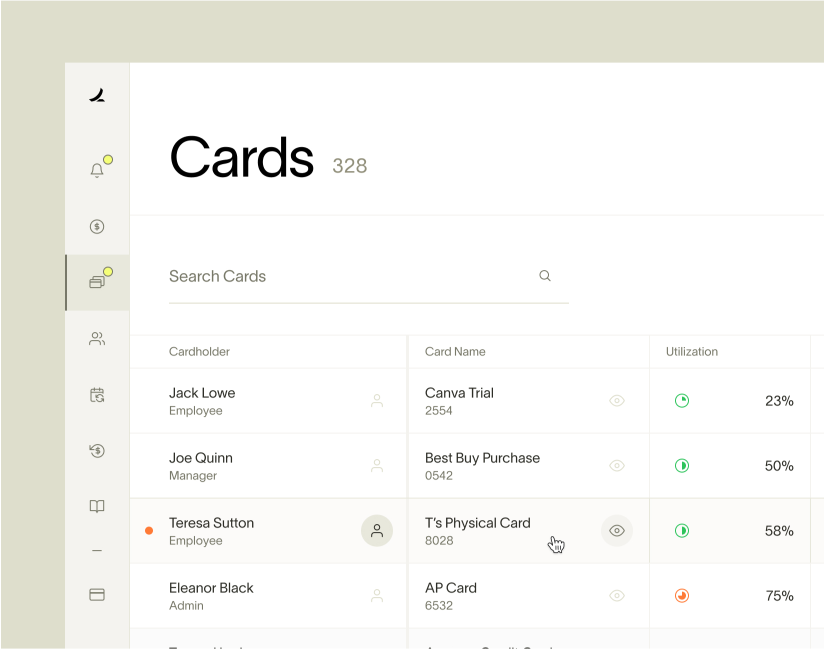Click the 23% utilization value
The width and height of the screenshot is (824, 649).
[x=779, y=401]
